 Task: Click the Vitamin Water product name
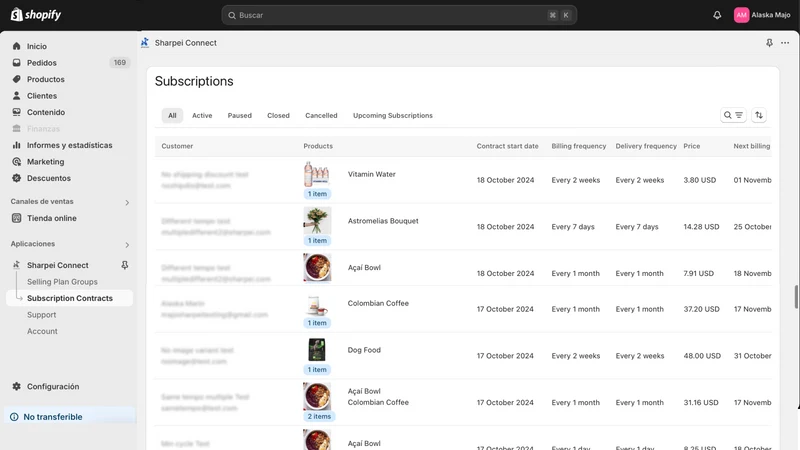371,174
